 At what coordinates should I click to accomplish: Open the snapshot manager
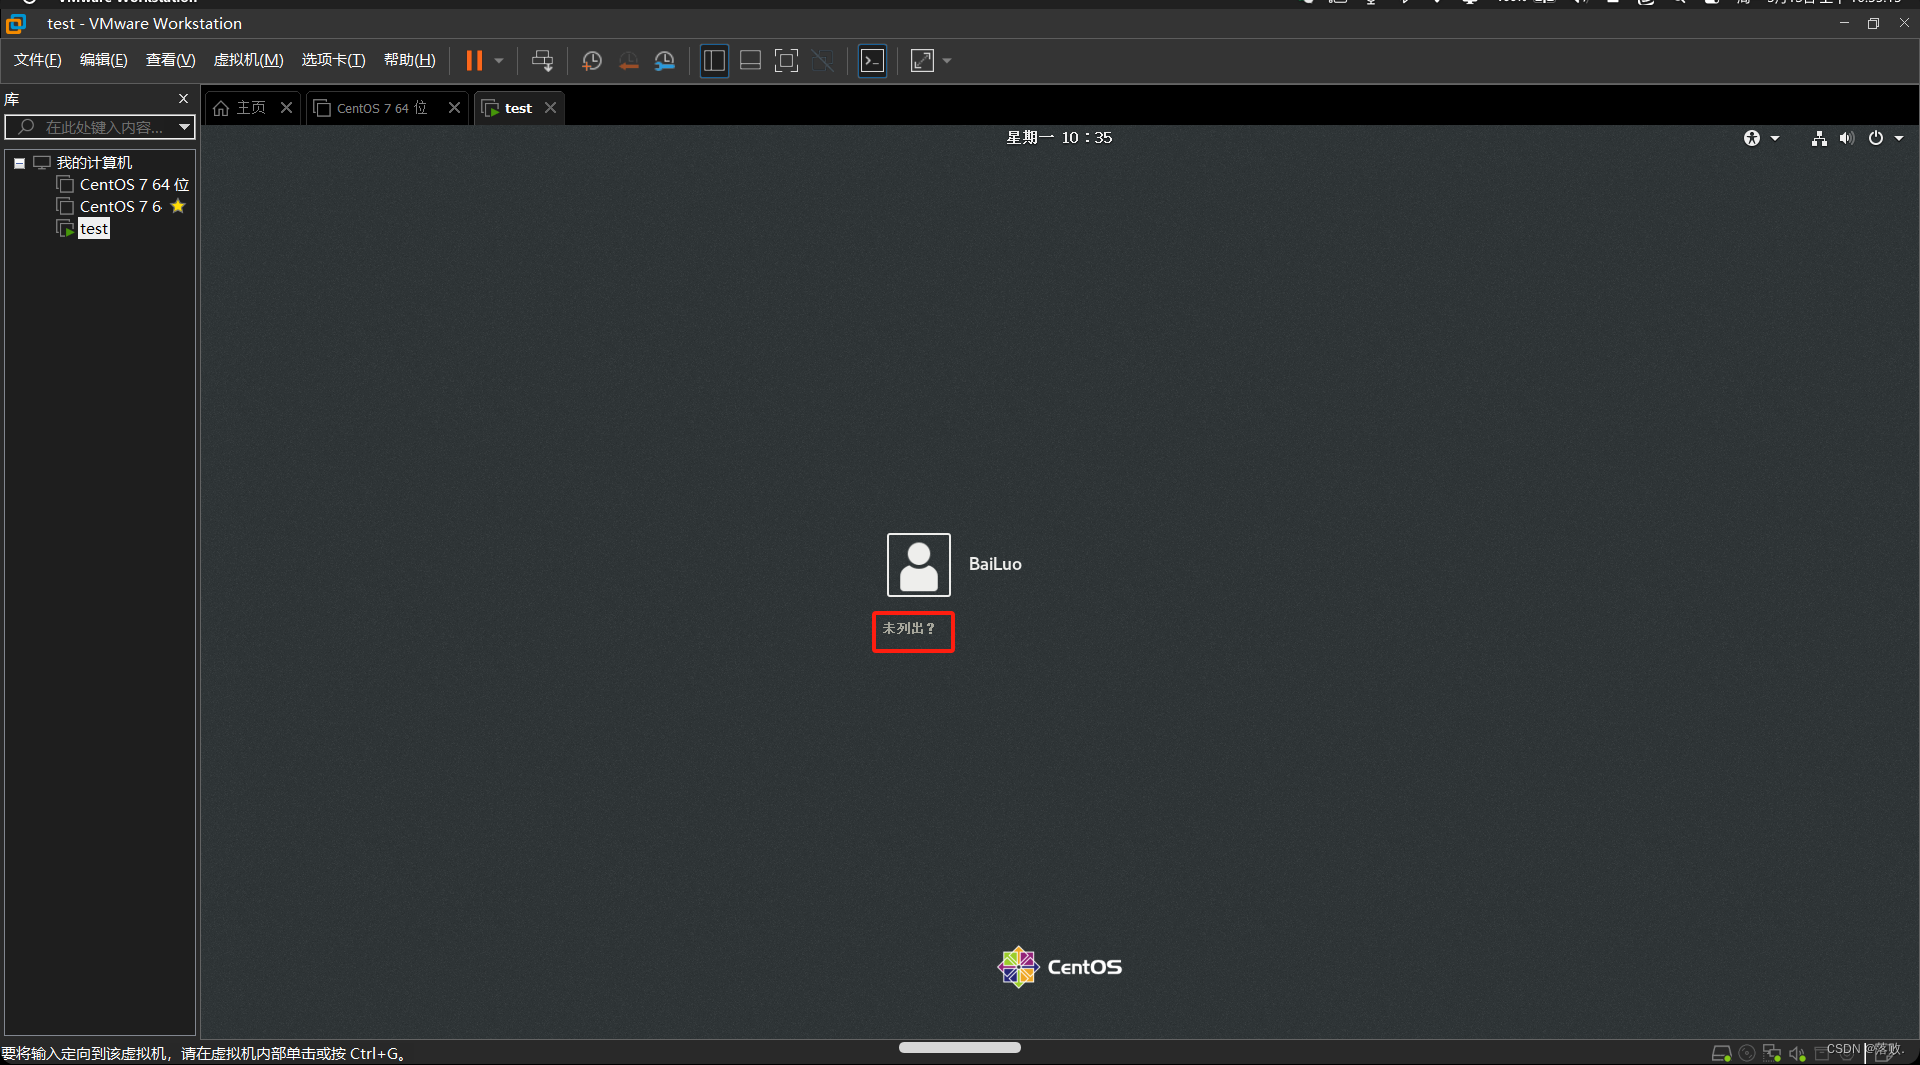coord(665,61)
